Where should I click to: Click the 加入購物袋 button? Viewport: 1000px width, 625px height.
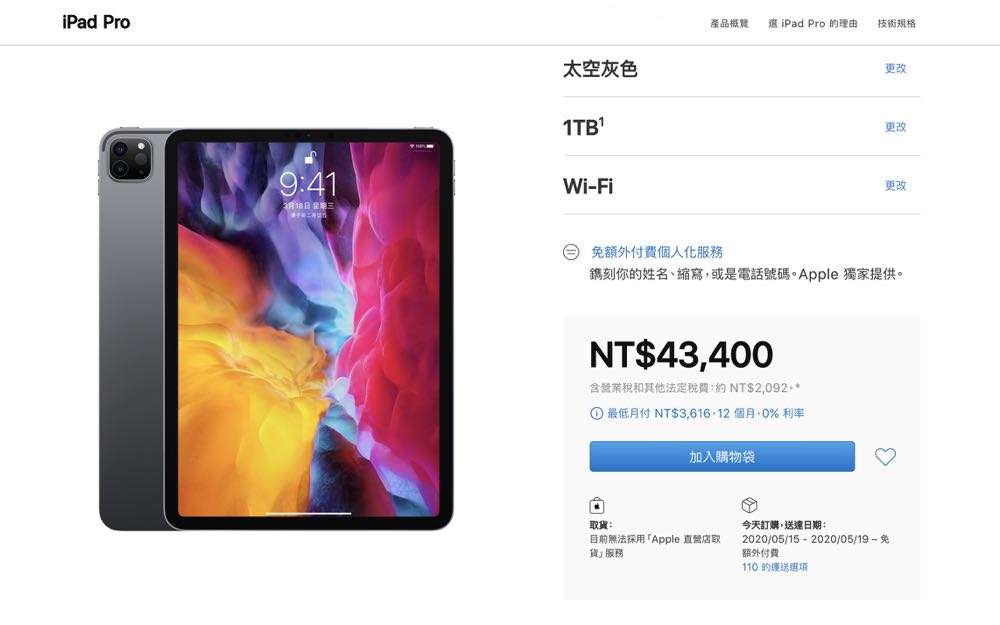[x=722, y=457]
